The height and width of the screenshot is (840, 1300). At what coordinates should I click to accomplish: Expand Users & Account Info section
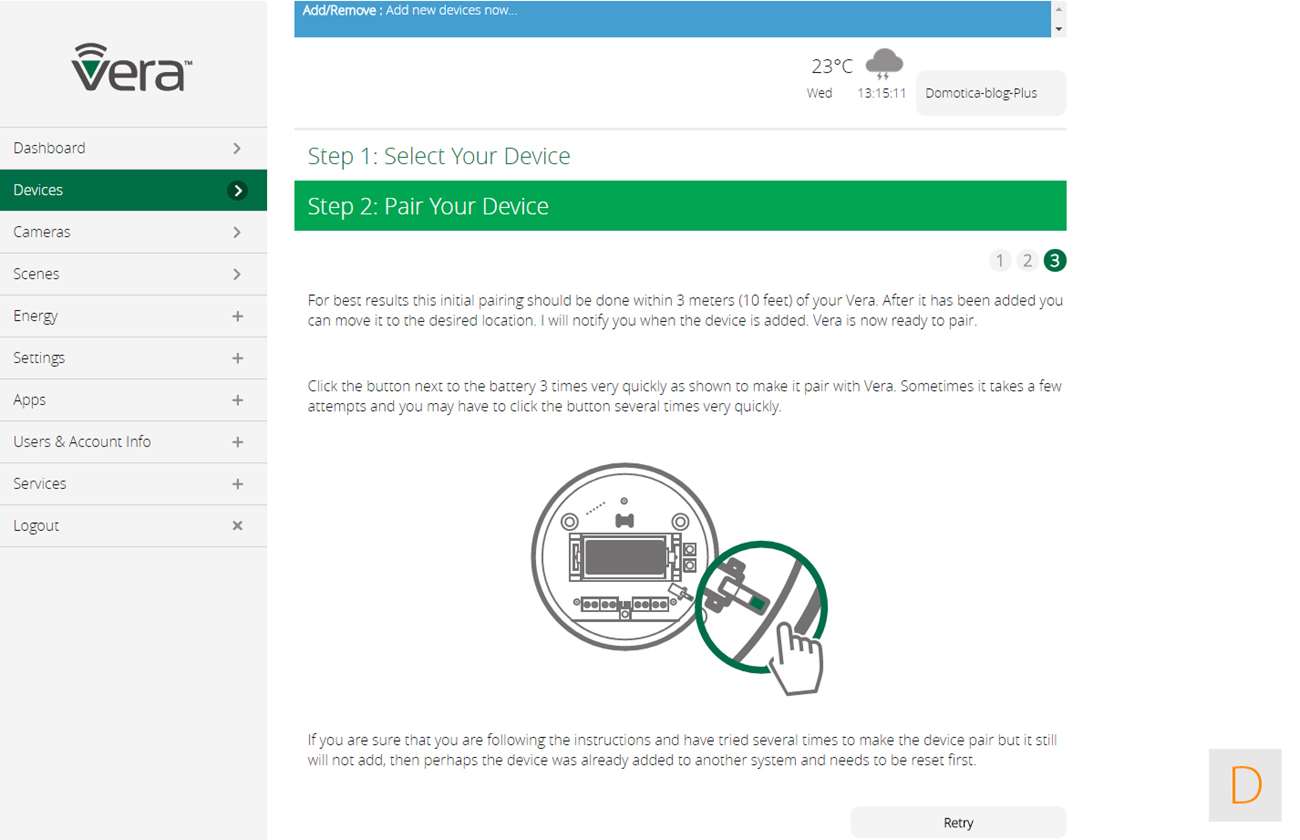click(x=237, y=442)
